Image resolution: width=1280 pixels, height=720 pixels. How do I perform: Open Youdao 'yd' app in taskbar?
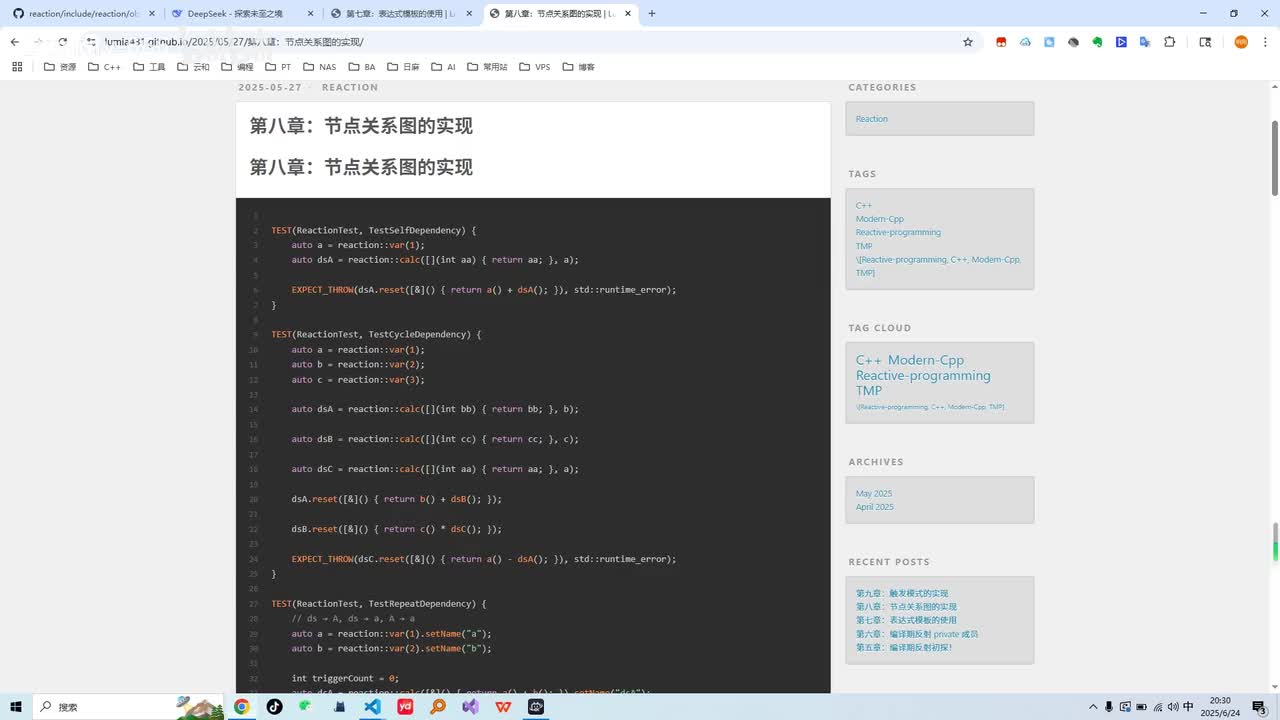coord(405,706)
